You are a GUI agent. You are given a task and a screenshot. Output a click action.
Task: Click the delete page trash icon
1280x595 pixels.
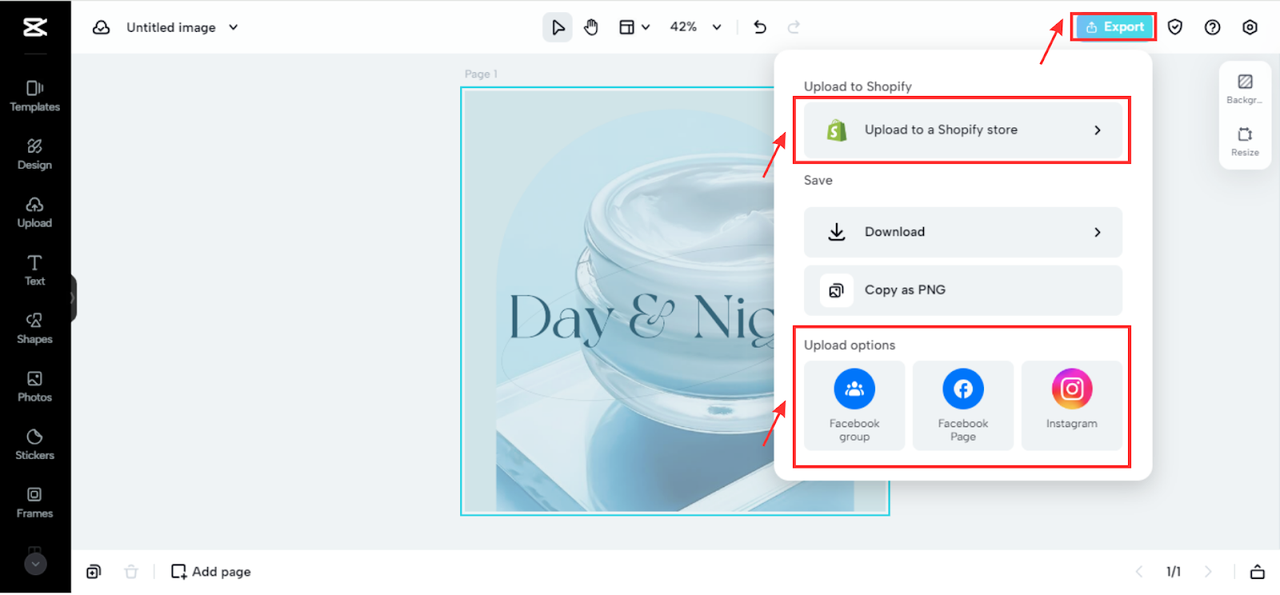coord(131,572)
